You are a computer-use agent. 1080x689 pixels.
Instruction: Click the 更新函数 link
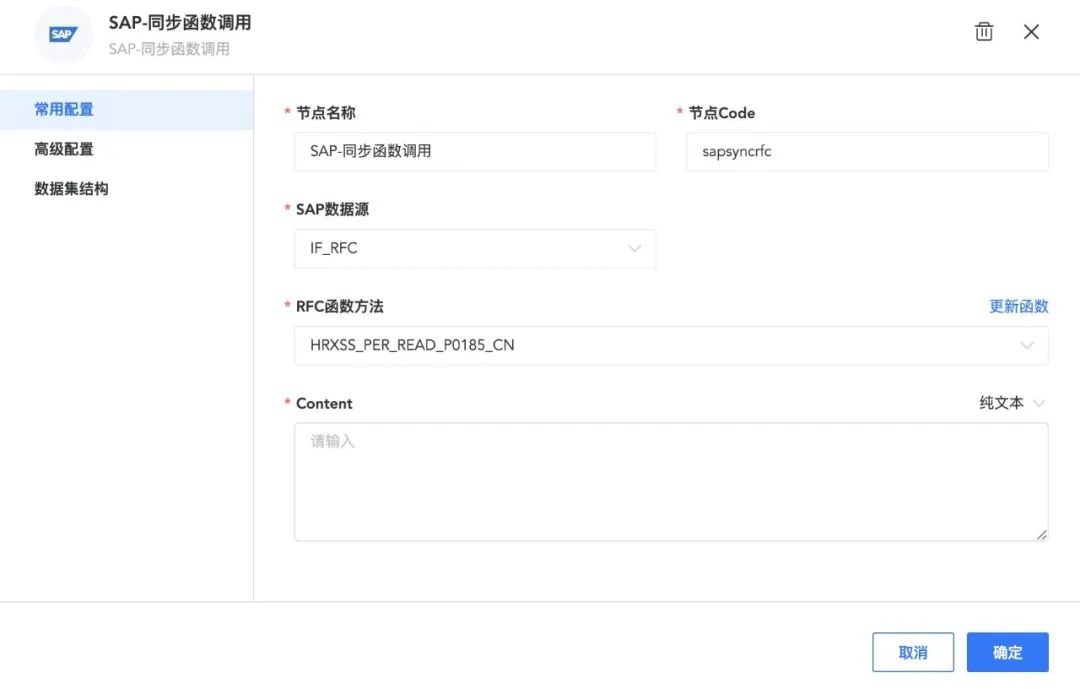click(x=1019, y=307)
